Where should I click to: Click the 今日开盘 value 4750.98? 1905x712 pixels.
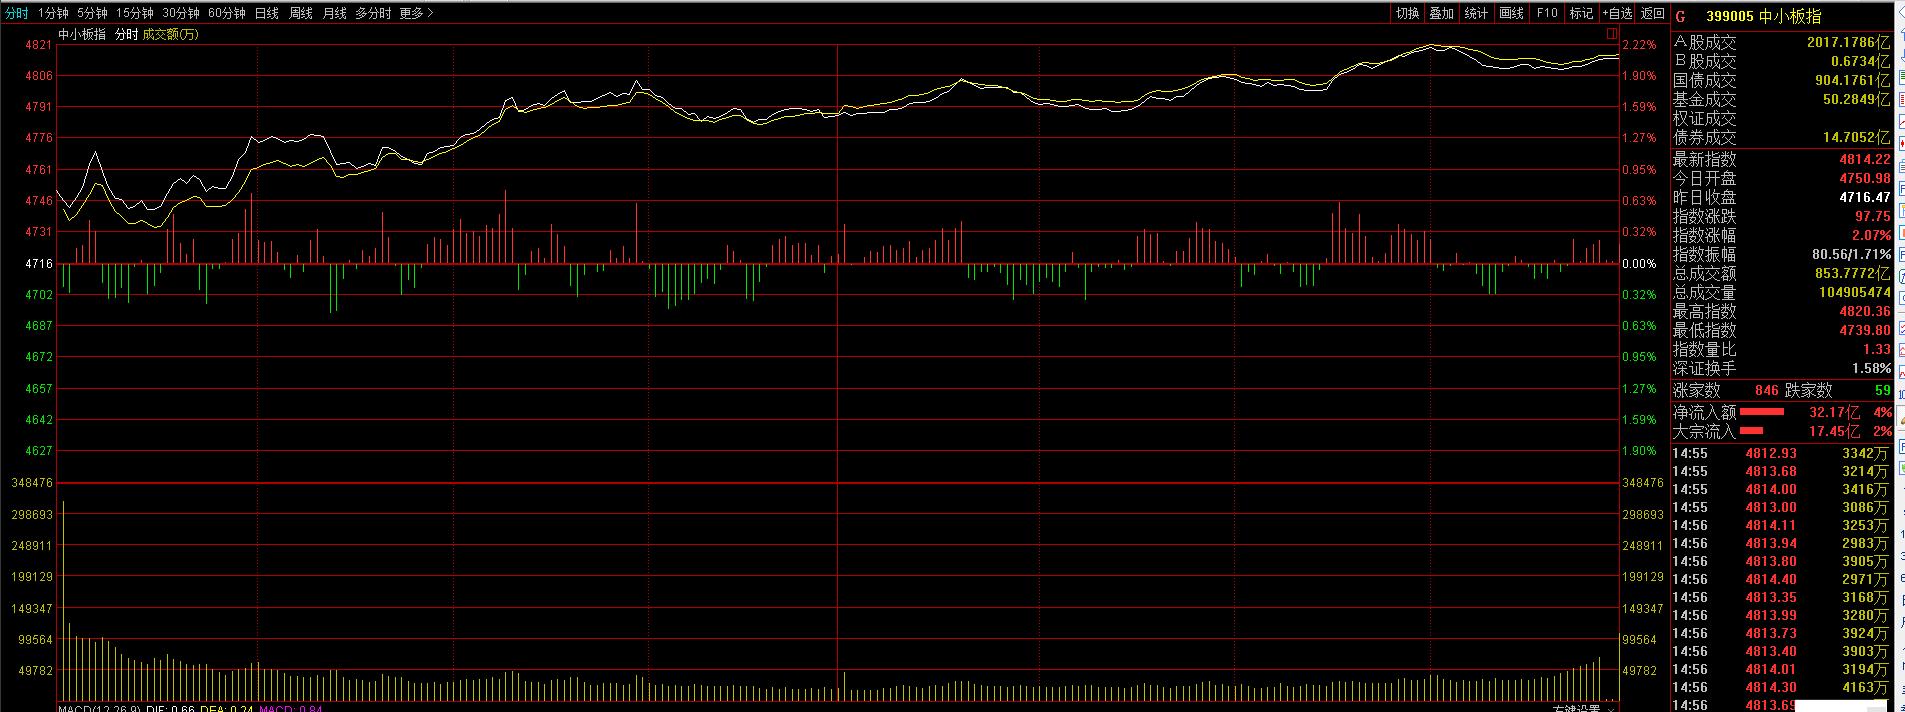click(x=1865, y=178)
